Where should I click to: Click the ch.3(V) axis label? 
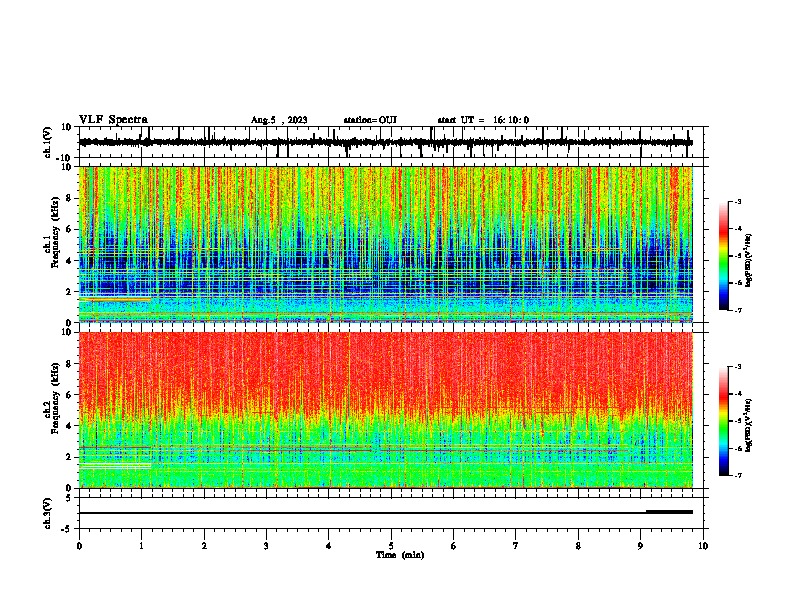pyautogui.click(x=48, y=513)
